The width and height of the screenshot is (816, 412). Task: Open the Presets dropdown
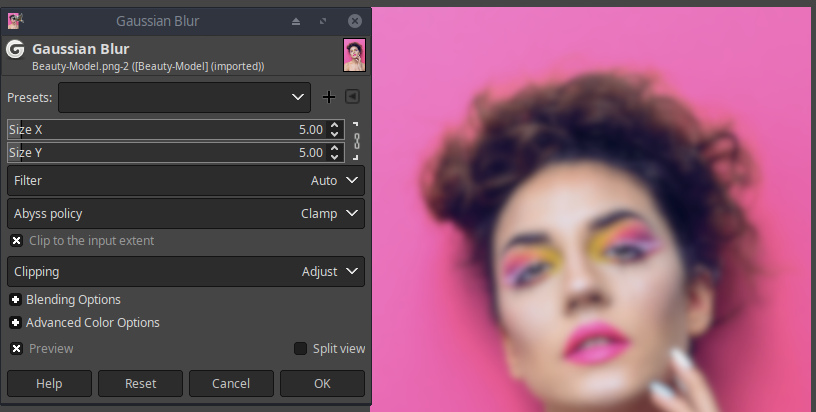tap(184, 97)
